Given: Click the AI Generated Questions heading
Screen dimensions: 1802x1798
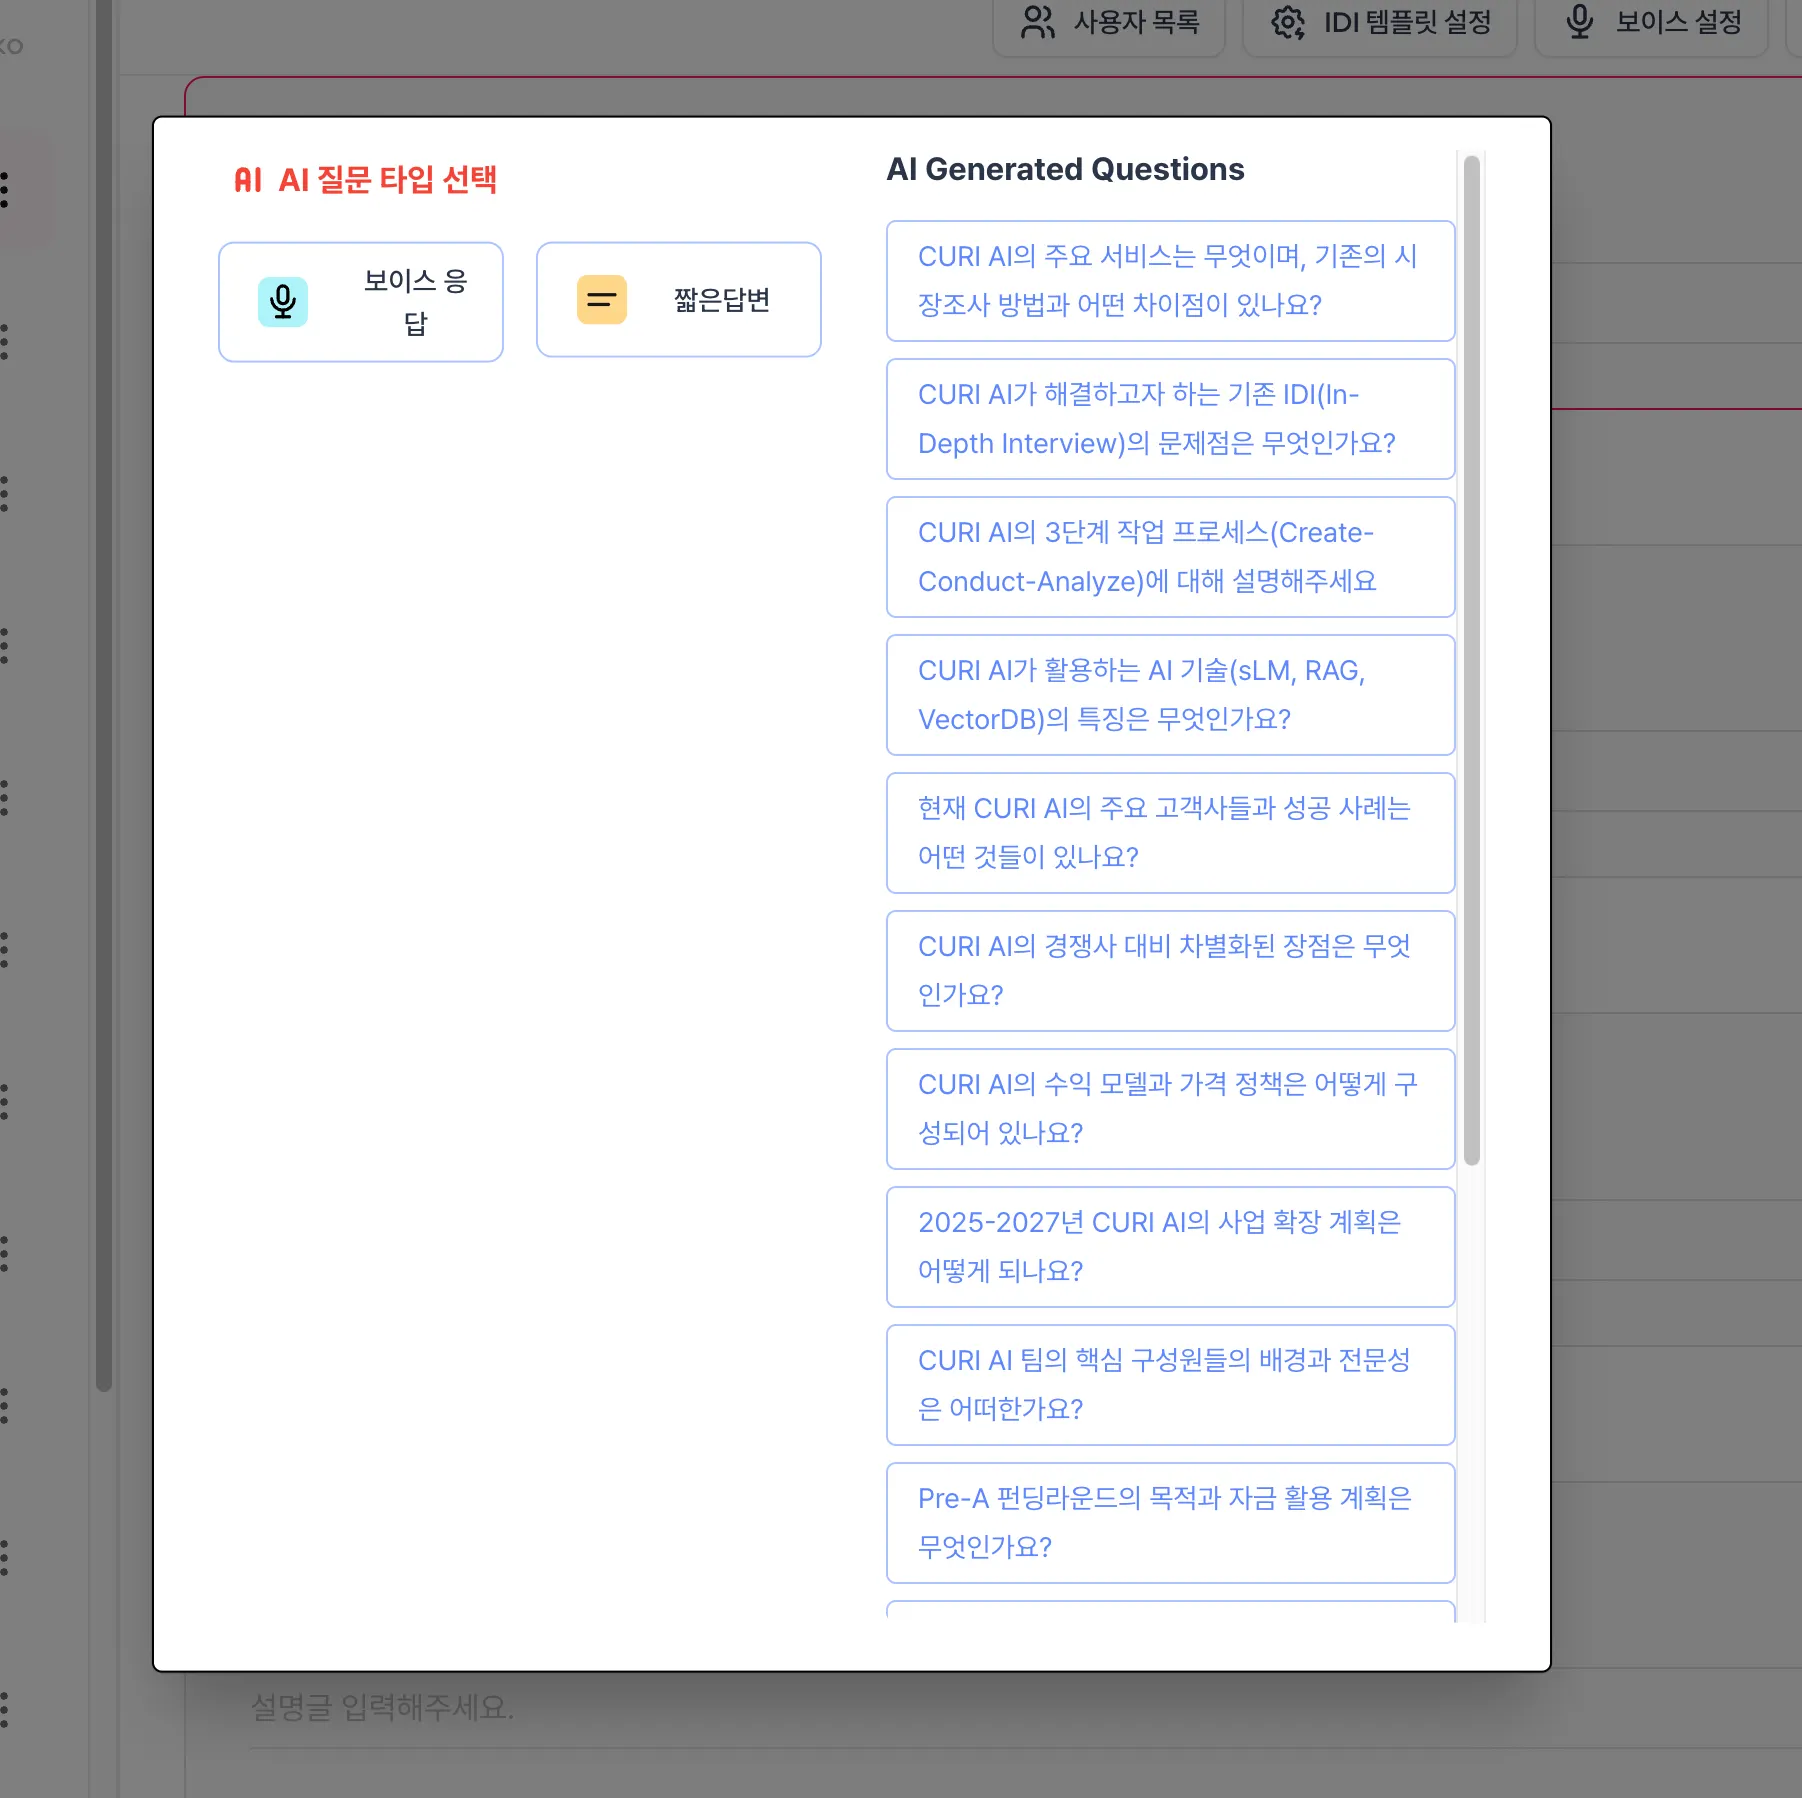Looking at the screenshot, I should (x=1065, y=170).
